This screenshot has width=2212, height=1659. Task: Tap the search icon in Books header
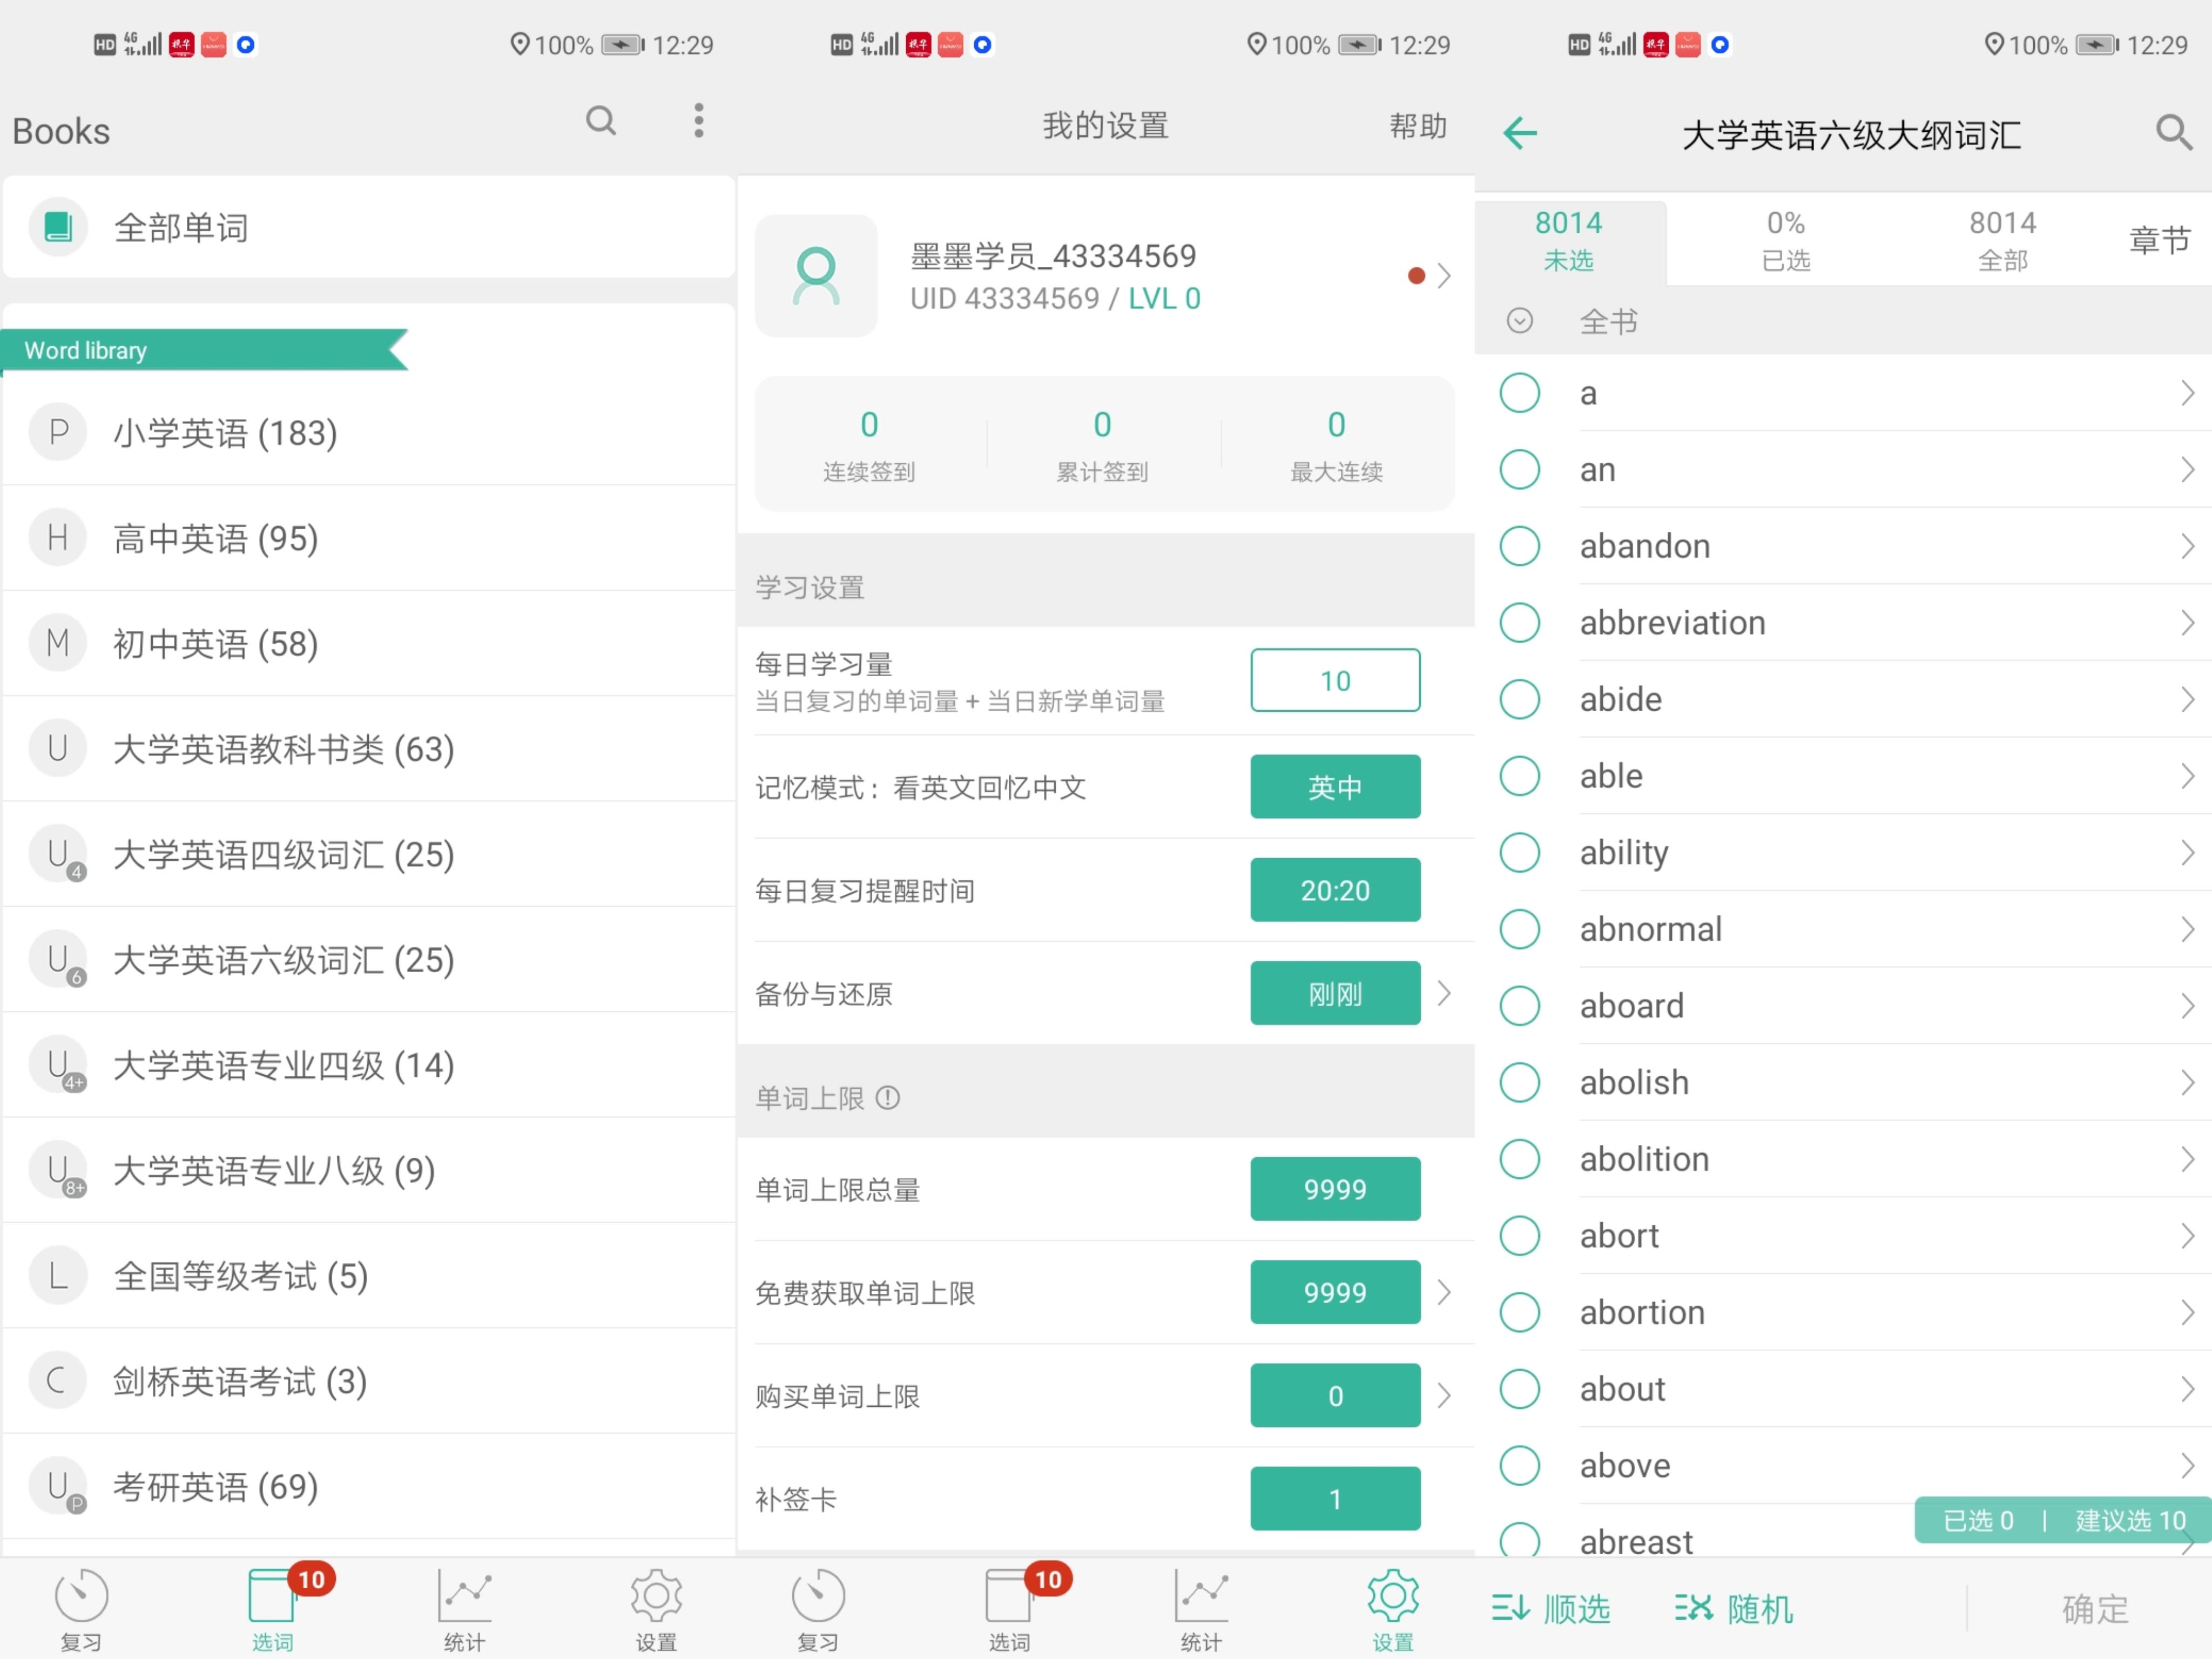tap(600, 121)
